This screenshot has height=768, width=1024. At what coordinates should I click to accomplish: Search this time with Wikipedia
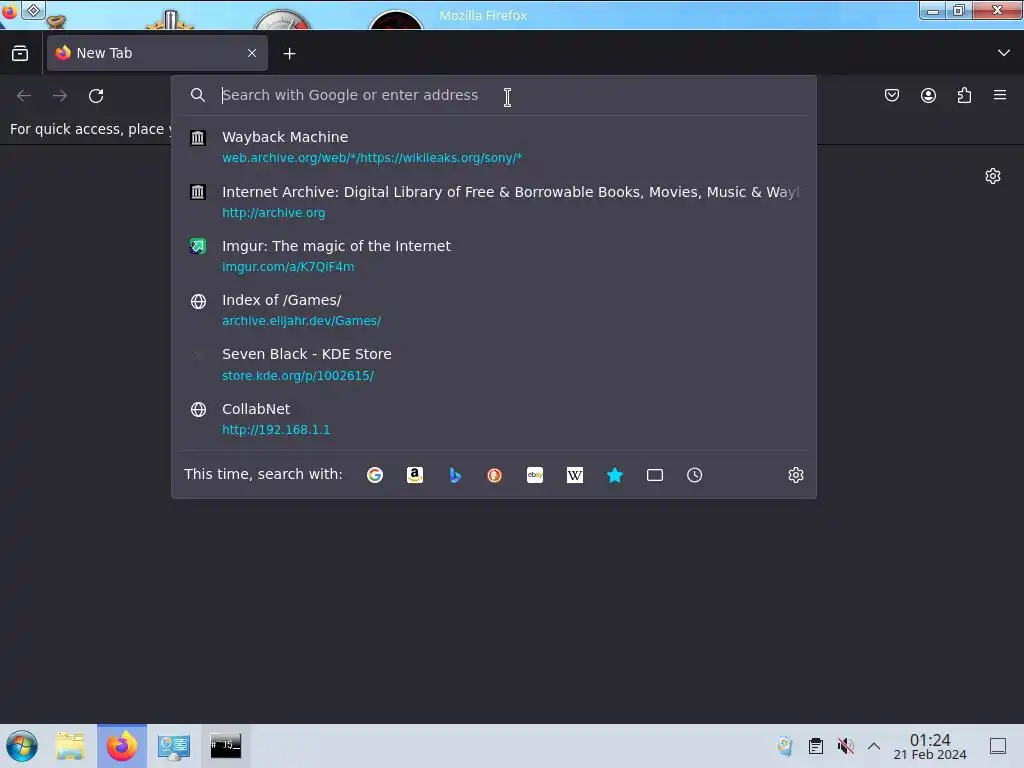tap(575, 475)
